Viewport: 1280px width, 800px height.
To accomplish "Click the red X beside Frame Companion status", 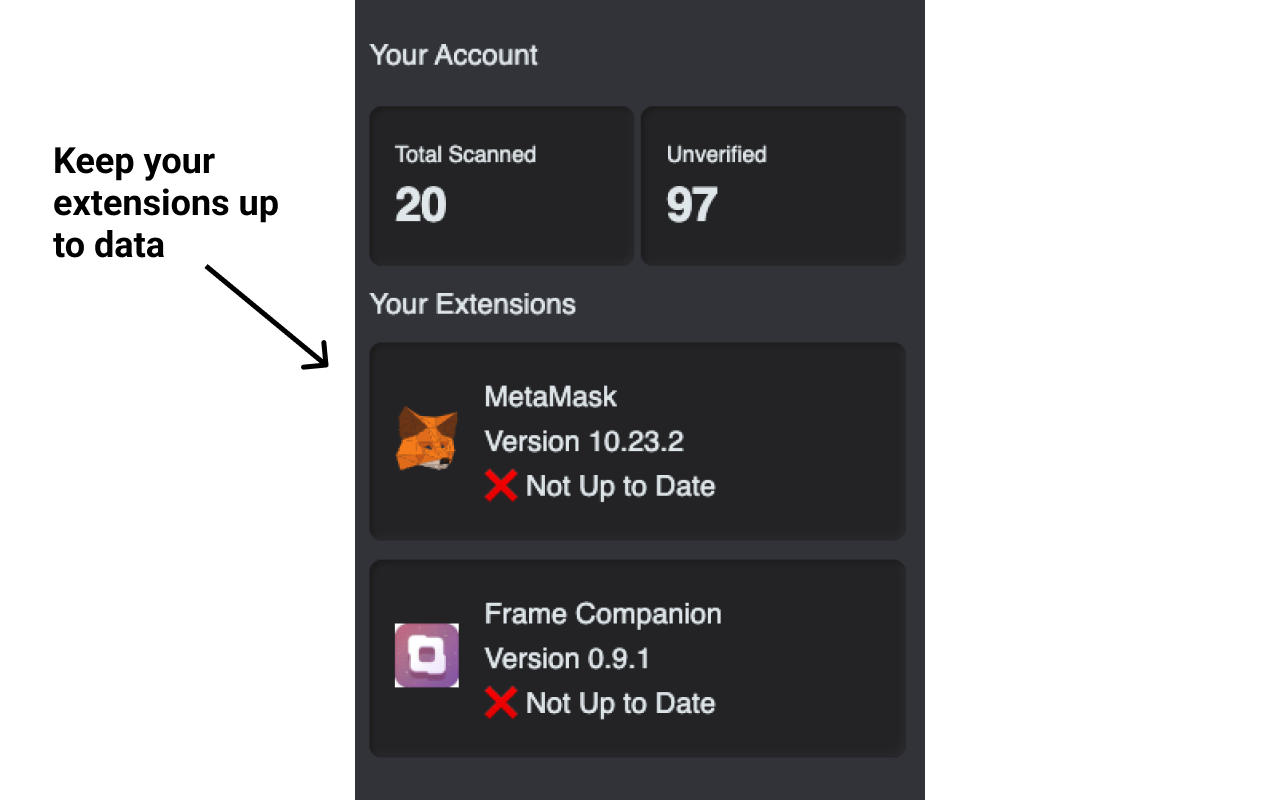I will pos(501,703).
